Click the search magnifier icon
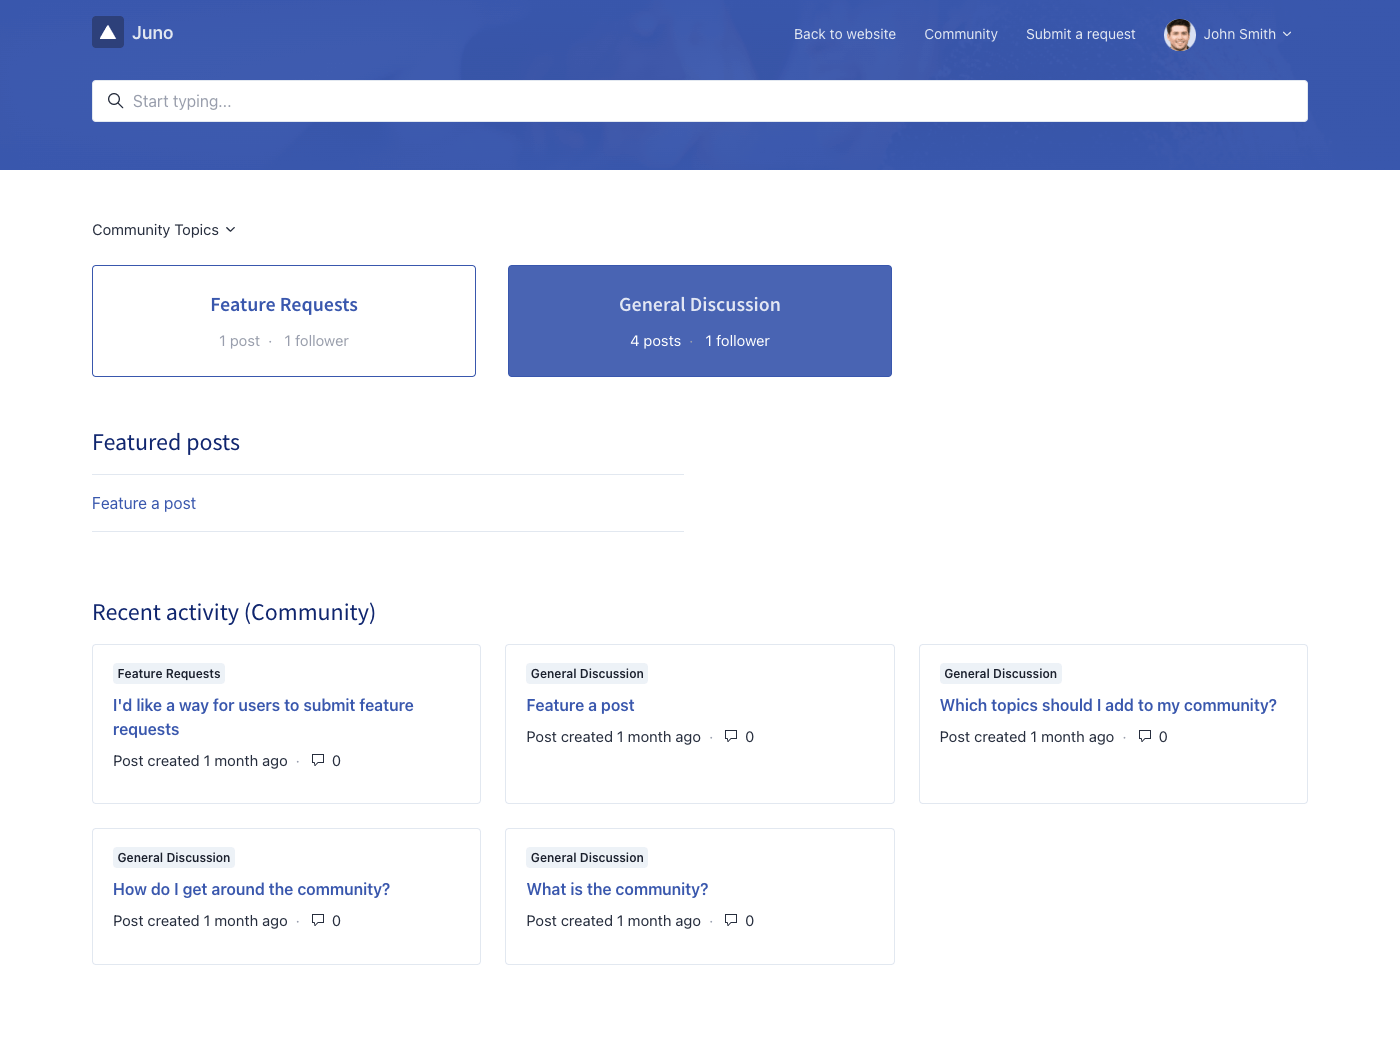This screenshot has width=1400, height=1040. click(116, 101)
